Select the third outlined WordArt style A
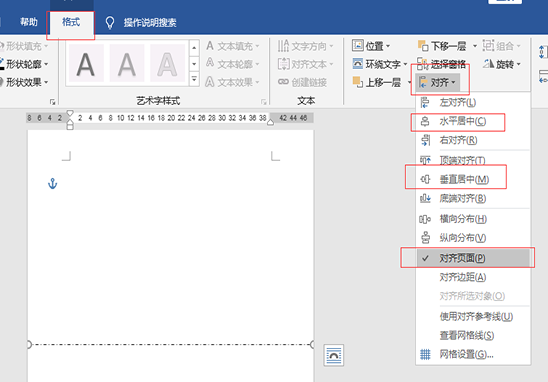Screen dimensions: 548x382 pyautogui.click(x=167, y=64)
